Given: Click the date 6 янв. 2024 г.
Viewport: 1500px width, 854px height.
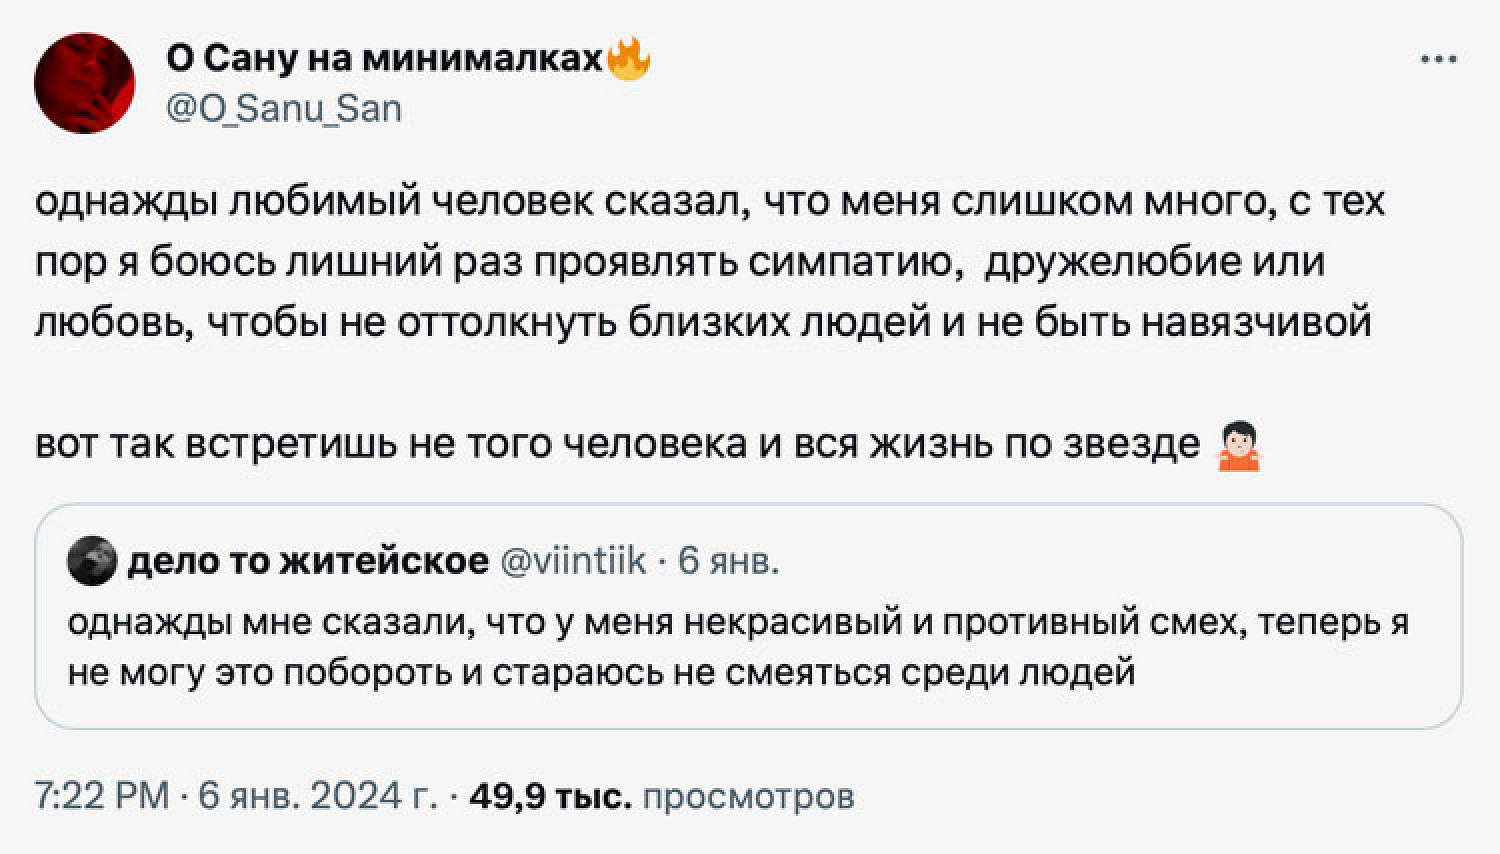Looking at the screenshot, I should (x=317, y=796).
